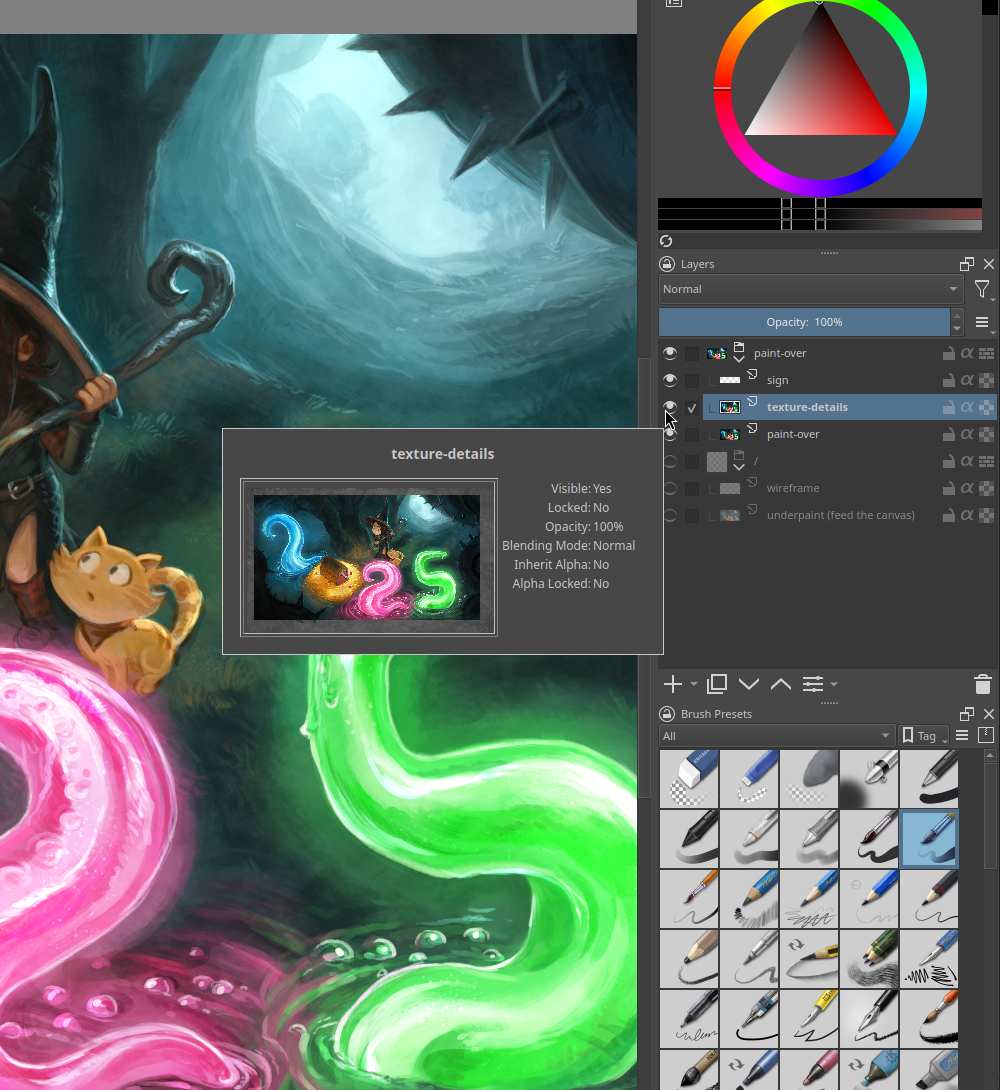Check the selection box for sign layer

692,380
